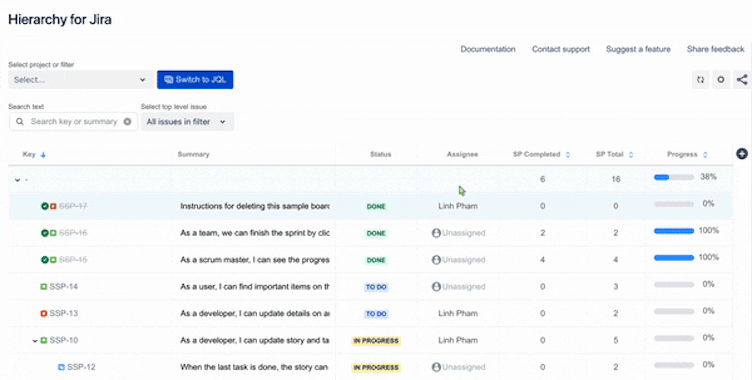Open issue SSP-10 key link
Viewport: 752px width, 380px height.
[x=63, y=341]
